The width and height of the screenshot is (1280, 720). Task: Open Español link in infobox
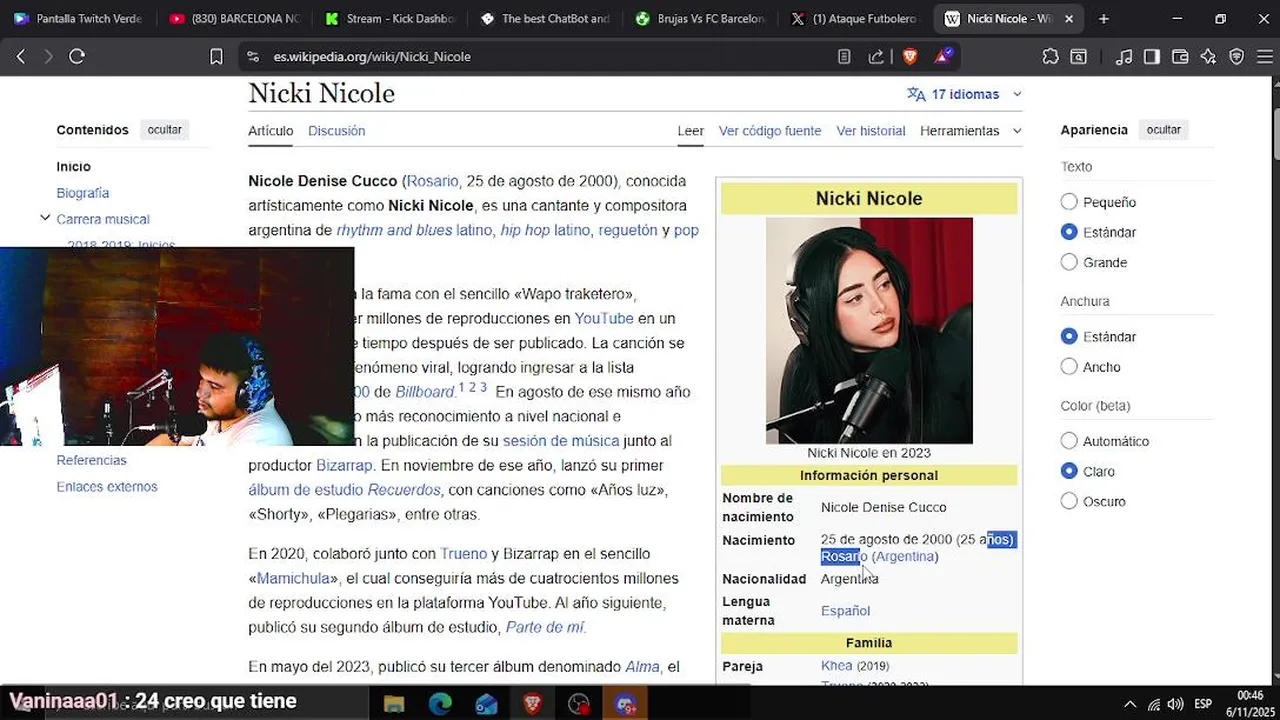845,611
